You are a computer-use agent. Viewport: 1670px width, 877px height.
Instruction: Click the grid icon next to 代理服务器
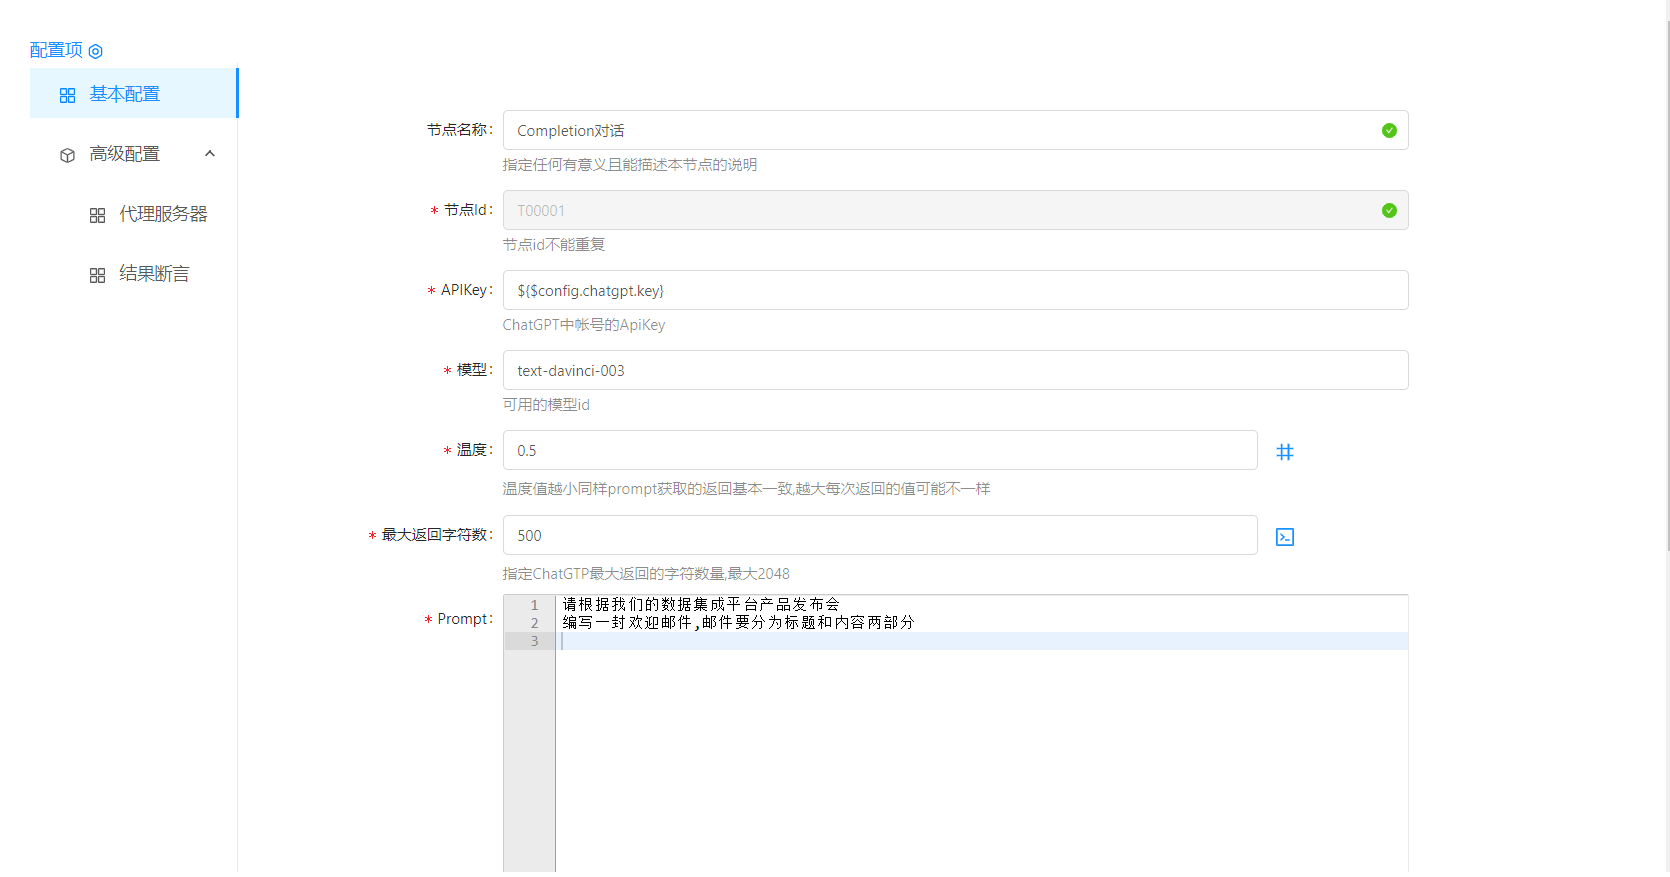97,215
